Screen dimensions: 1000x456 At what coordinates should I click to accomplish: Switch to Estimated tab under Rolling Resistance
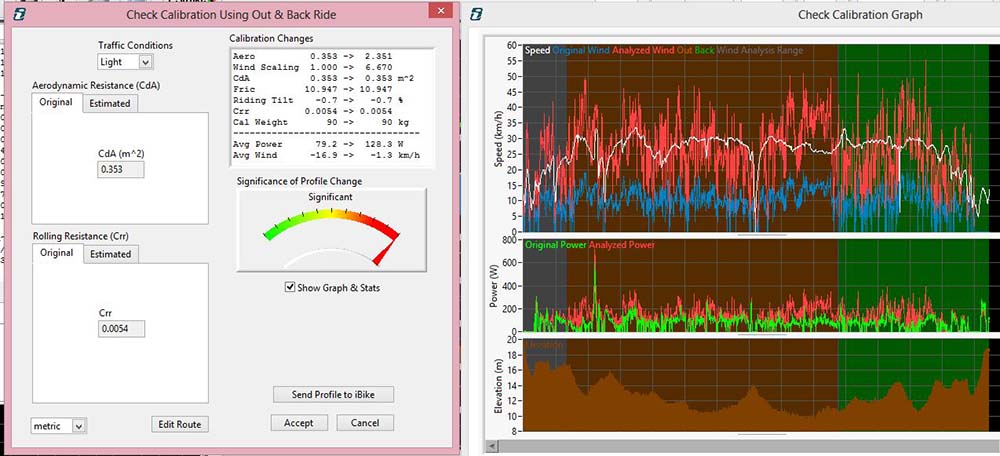[110, 254]
